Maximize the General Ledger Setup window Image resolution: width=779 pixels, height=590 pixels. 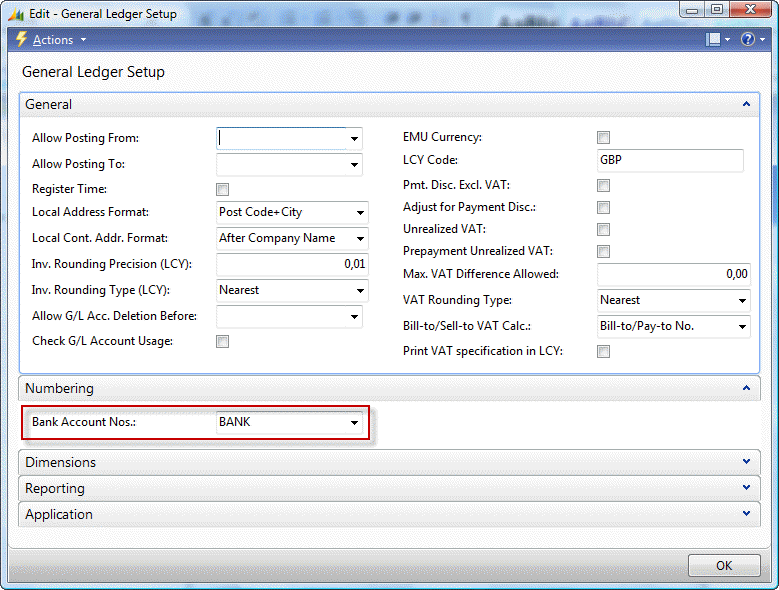(x=716, y=9)
